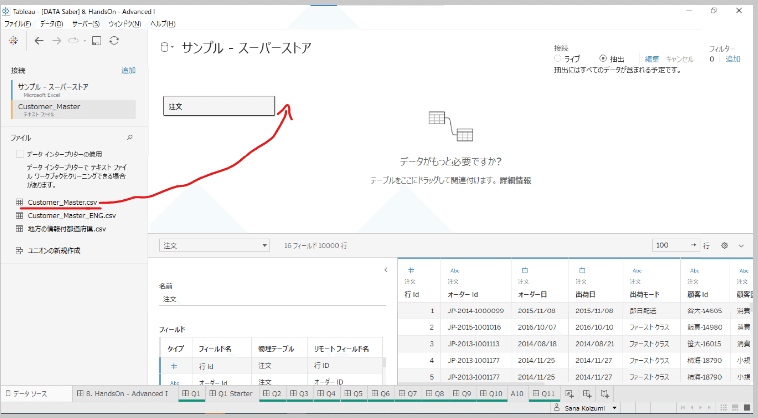Click the 追加 link next to 接続
The image size is (758, 418).
[x=128, y=71]
